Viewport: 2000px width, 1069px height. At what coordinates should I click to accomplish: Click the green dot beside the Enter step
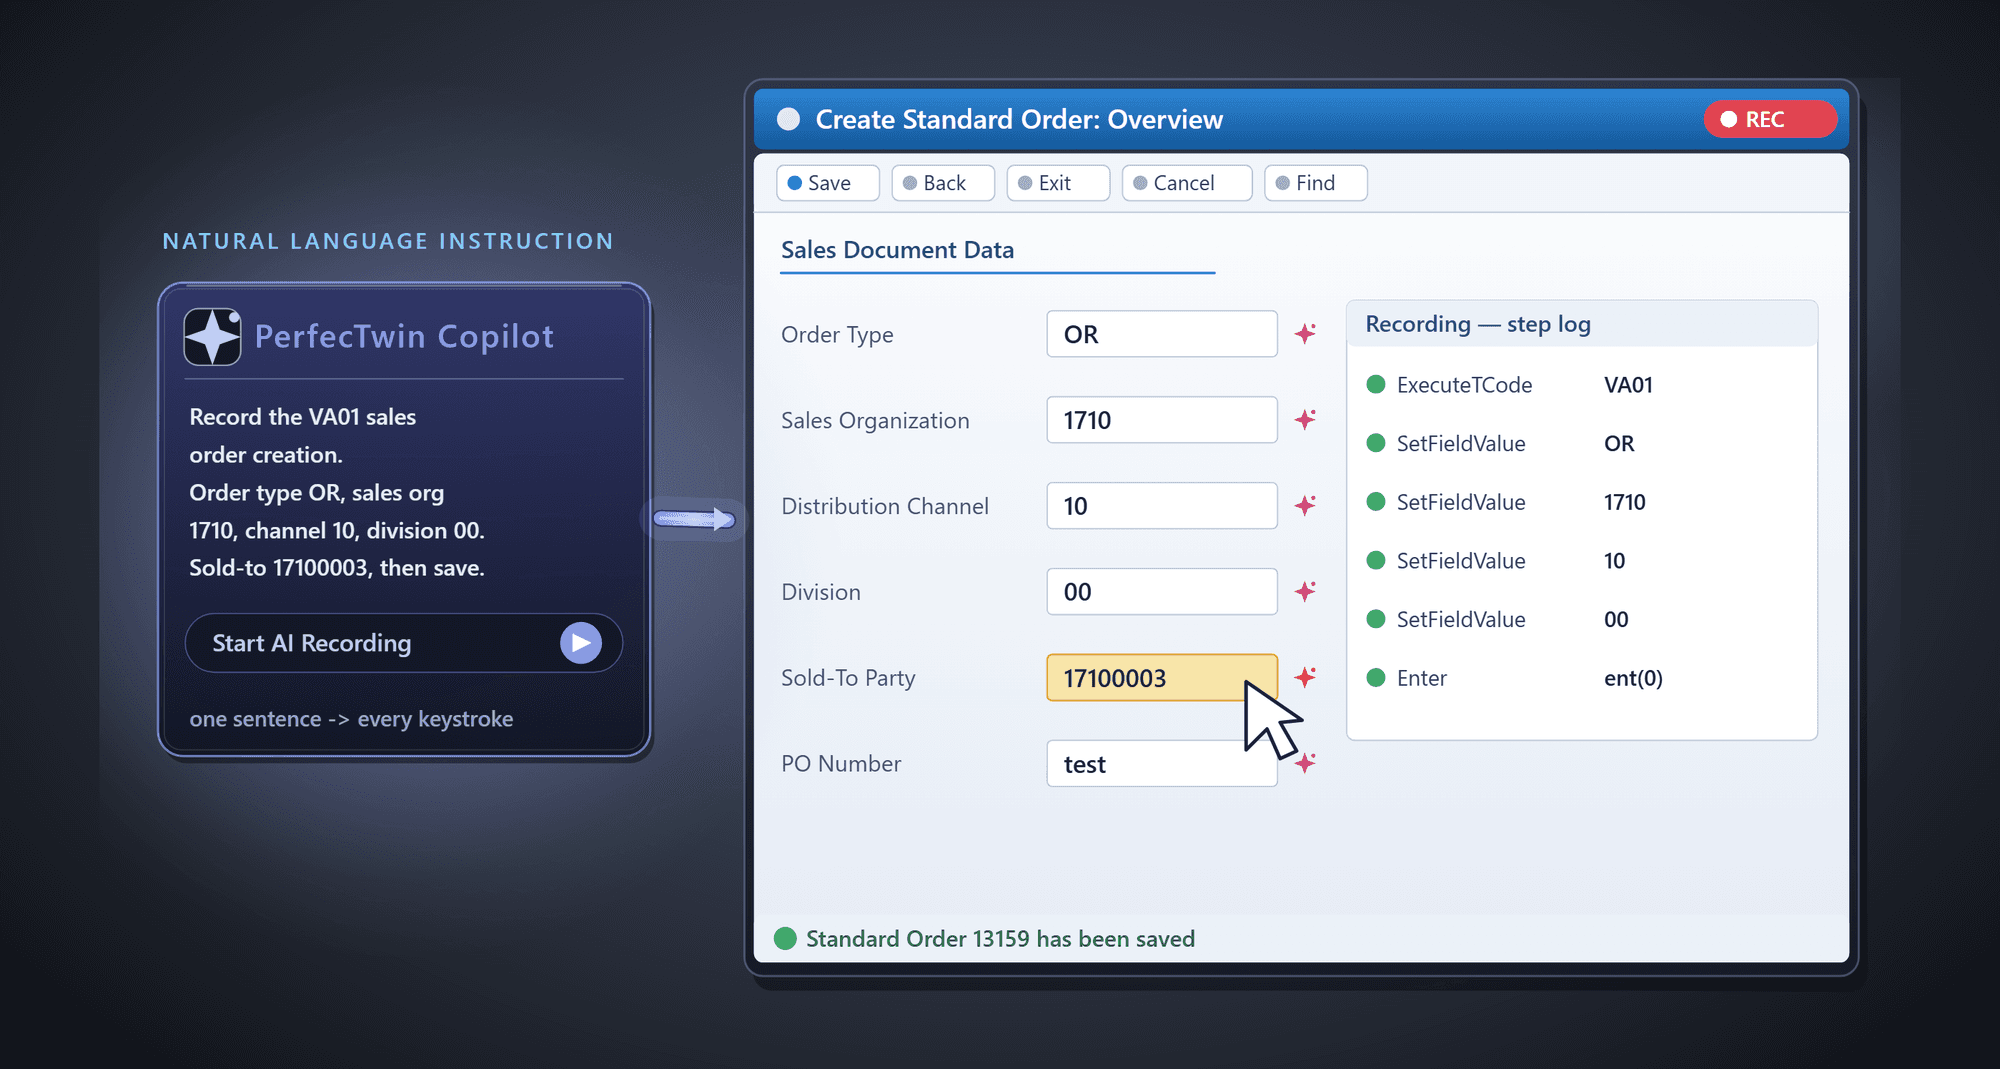click(1376, 677)
